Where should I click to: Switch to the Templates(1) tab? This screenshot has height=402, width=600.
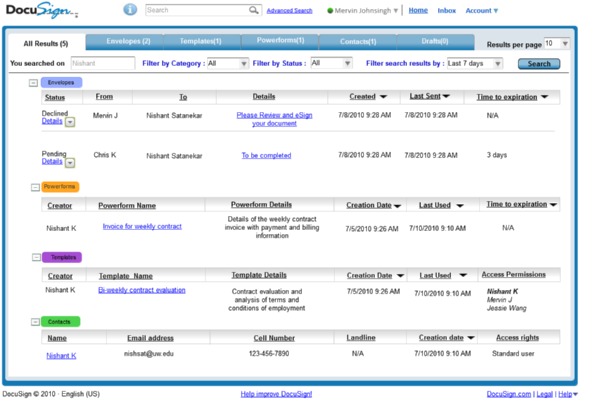tap(201, 42)
